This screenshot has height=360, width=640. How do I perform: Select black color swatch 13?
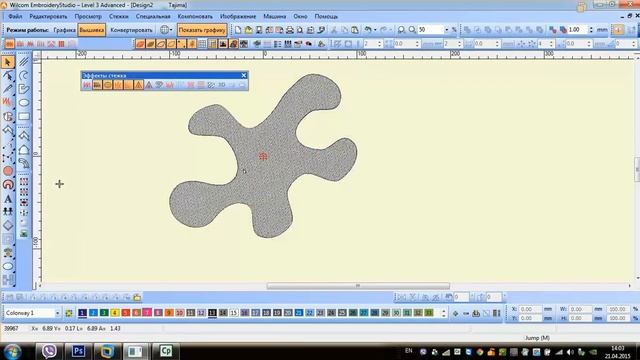click(212, 313)
